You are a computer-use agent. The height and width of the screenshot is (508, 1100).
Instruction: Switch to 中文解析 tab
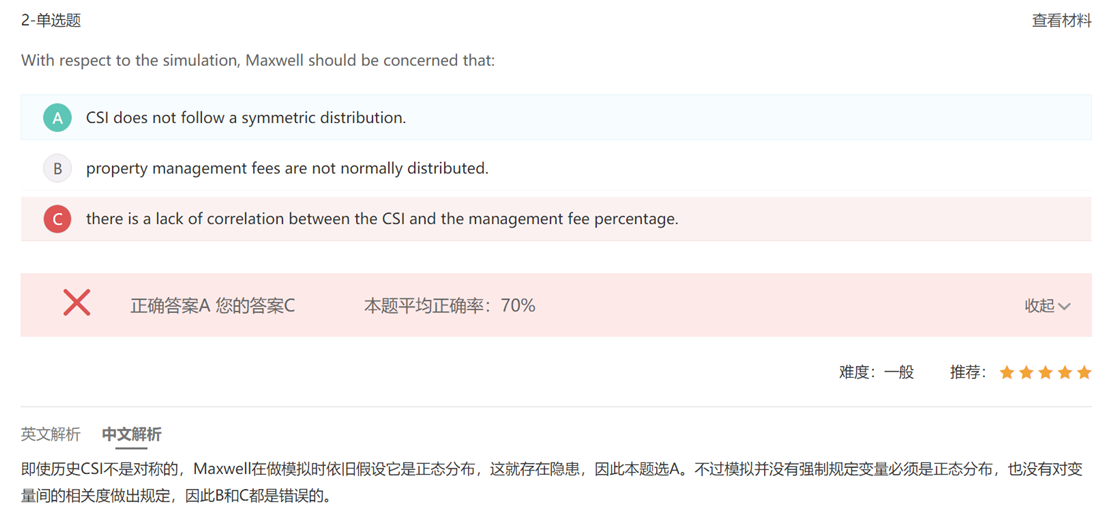pyautogui.click(x=131, y=434)
